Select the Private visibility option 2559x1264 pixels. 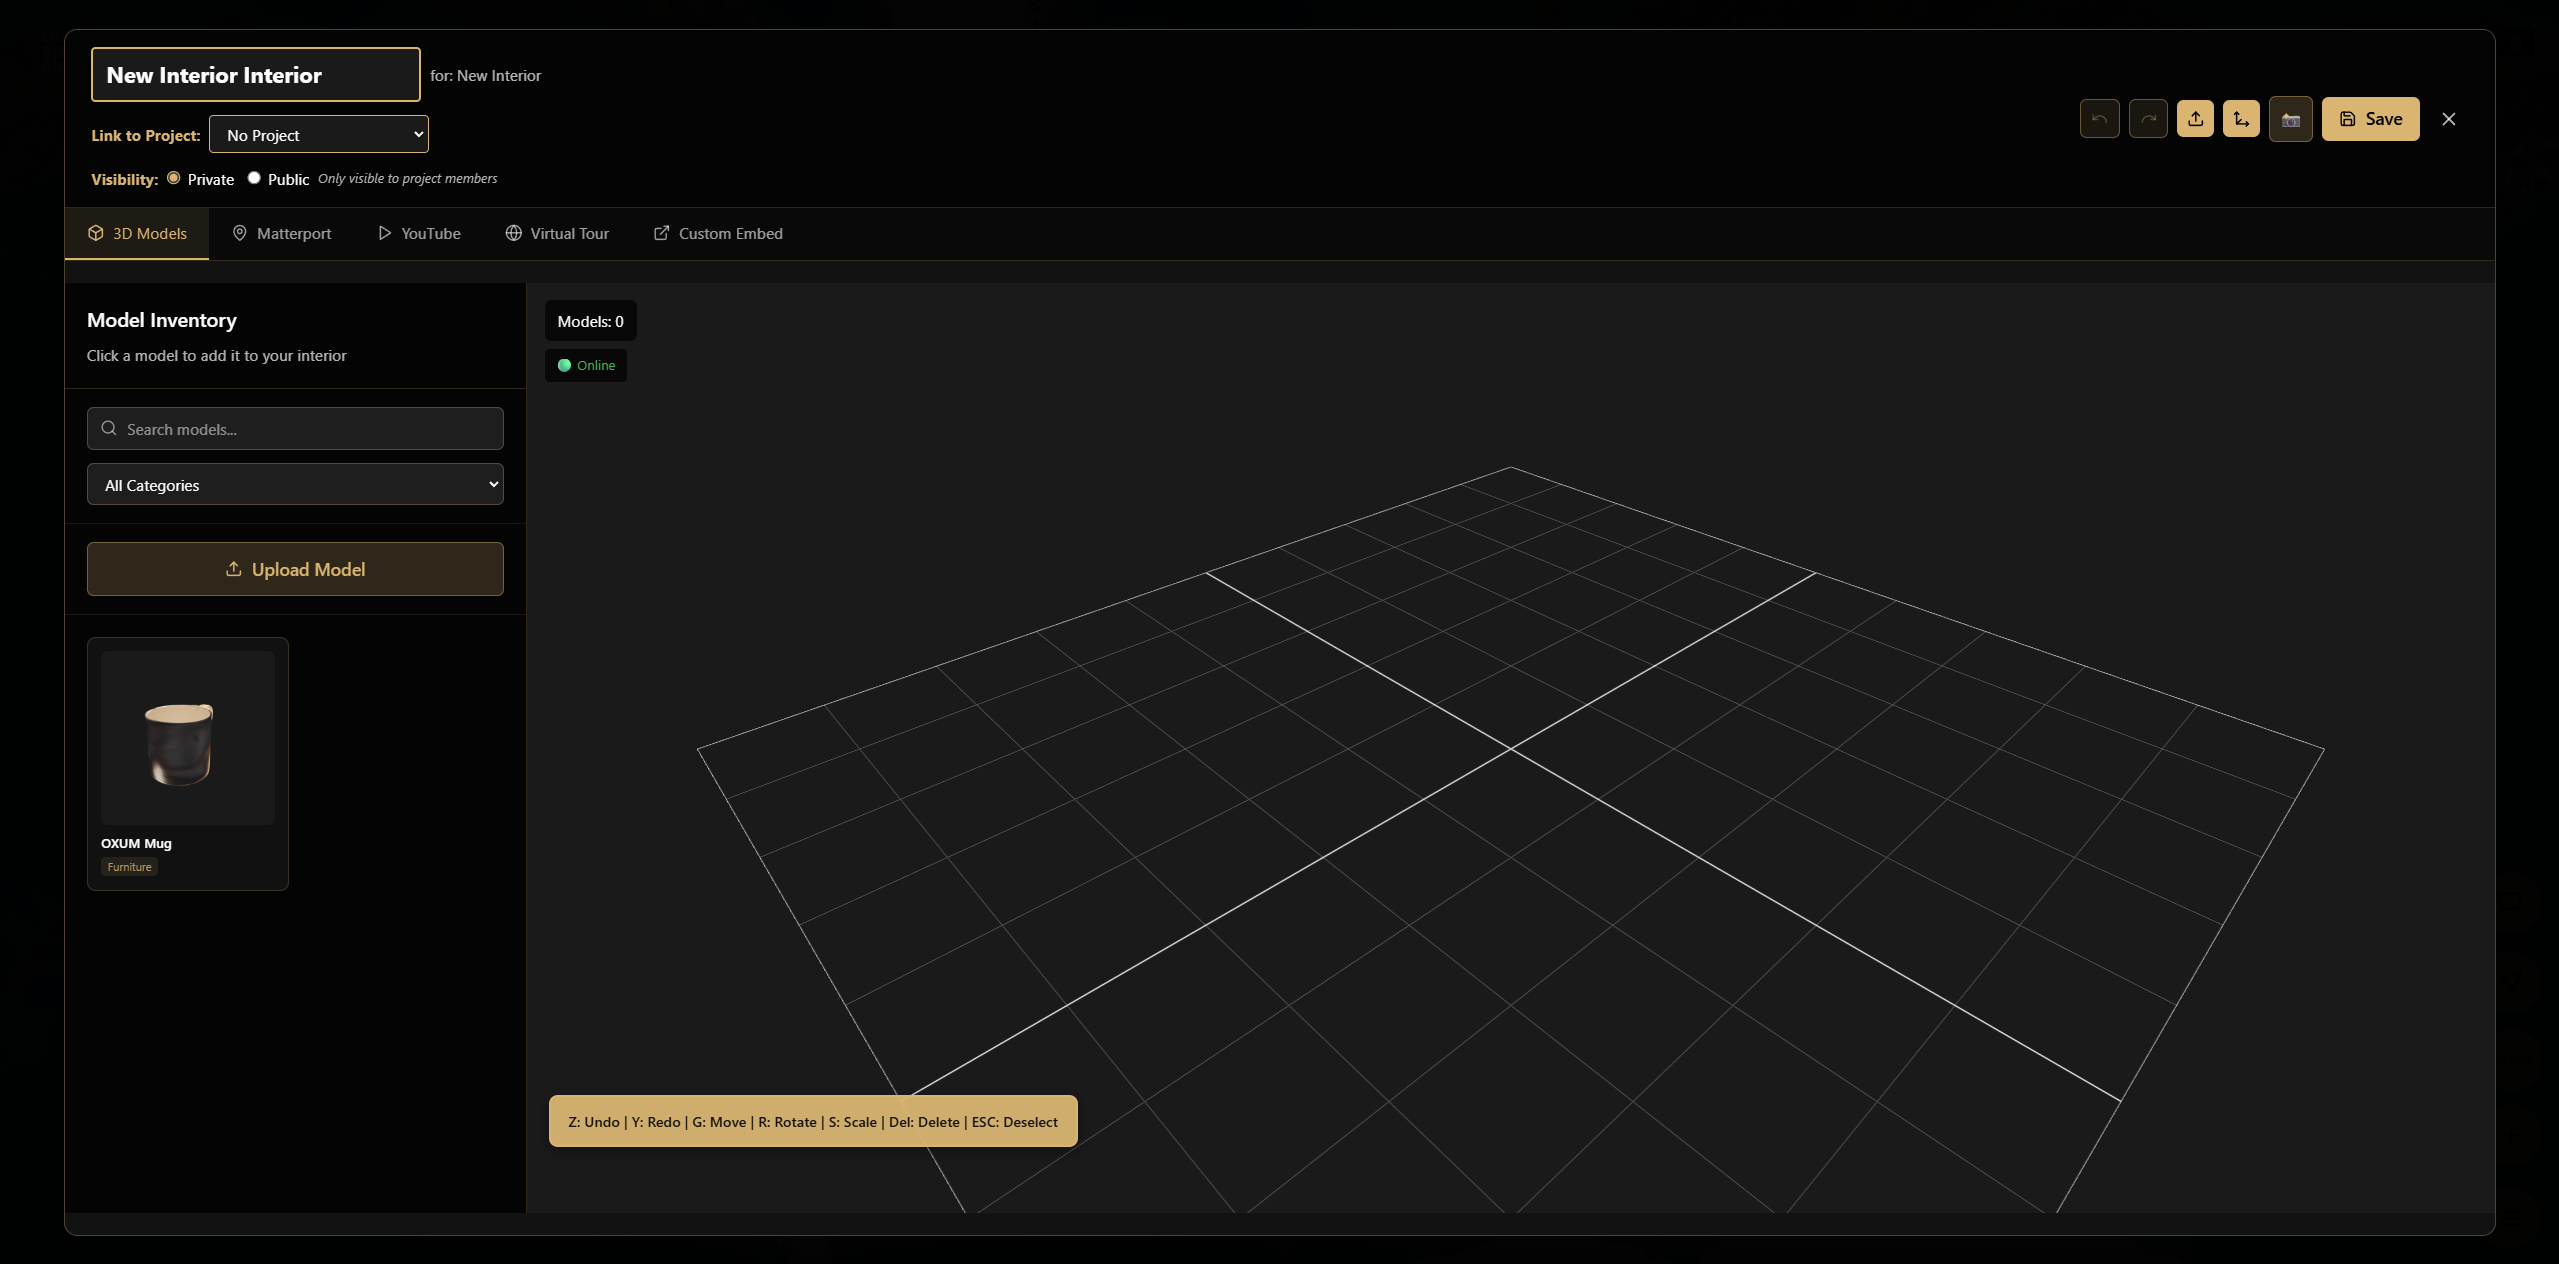tap(174, 178)
